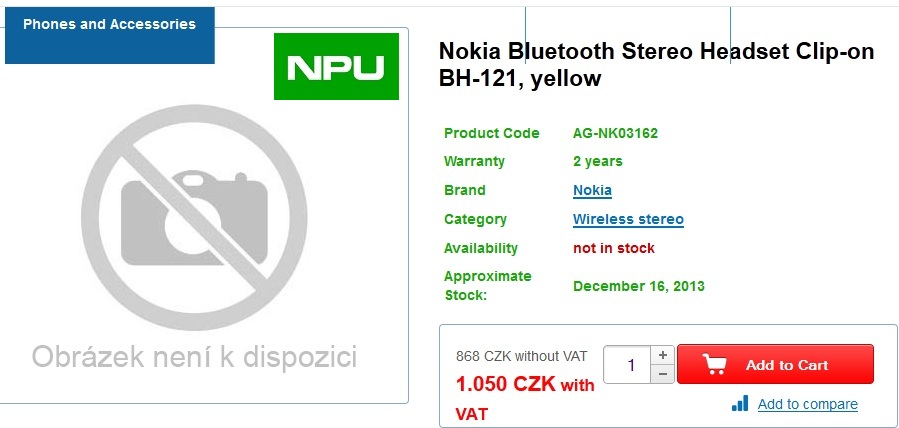Click the December 16, 2013 stock date
Screen dimensions: 899x428
[639, 286]
